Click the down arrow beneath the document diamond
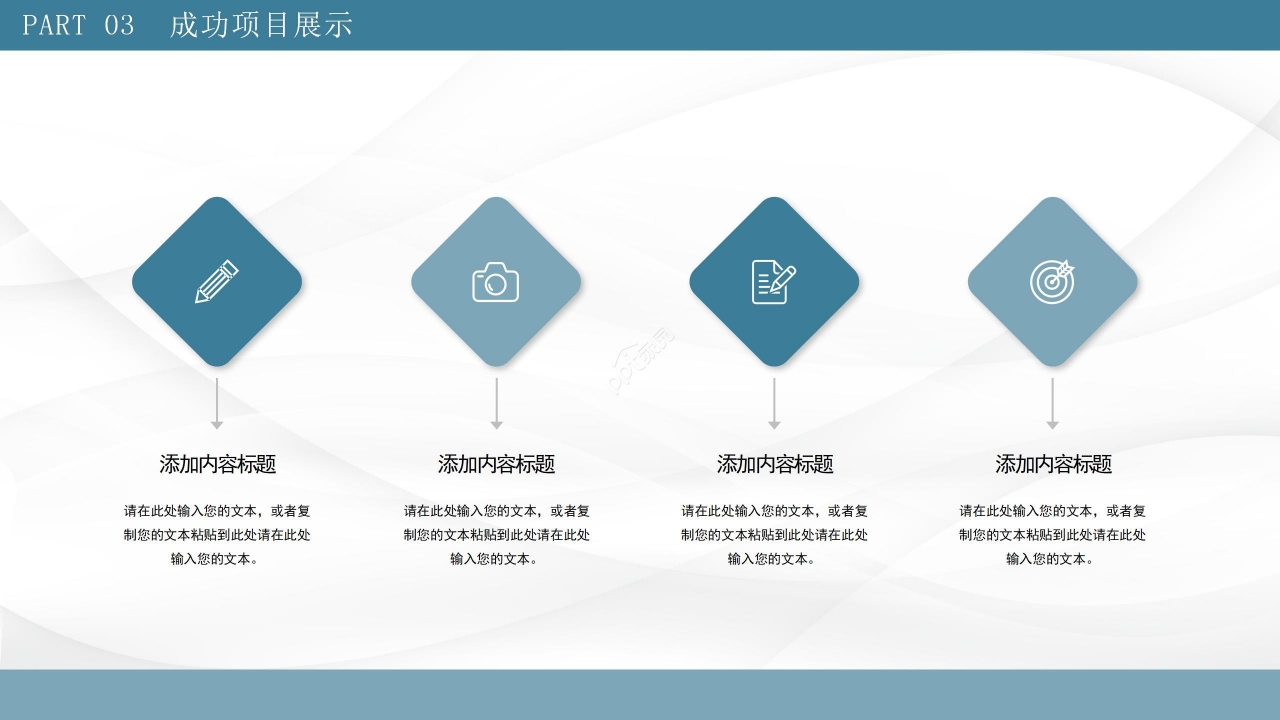 point(774,404)
